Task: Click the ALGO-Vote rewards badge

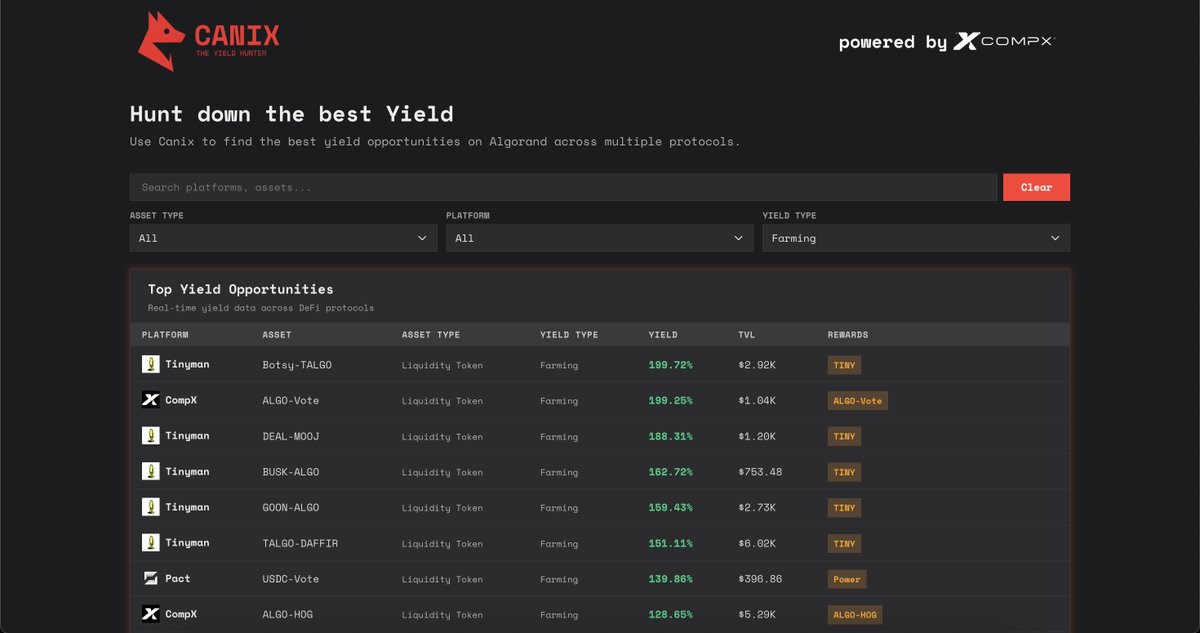Action: click(855, 400)
